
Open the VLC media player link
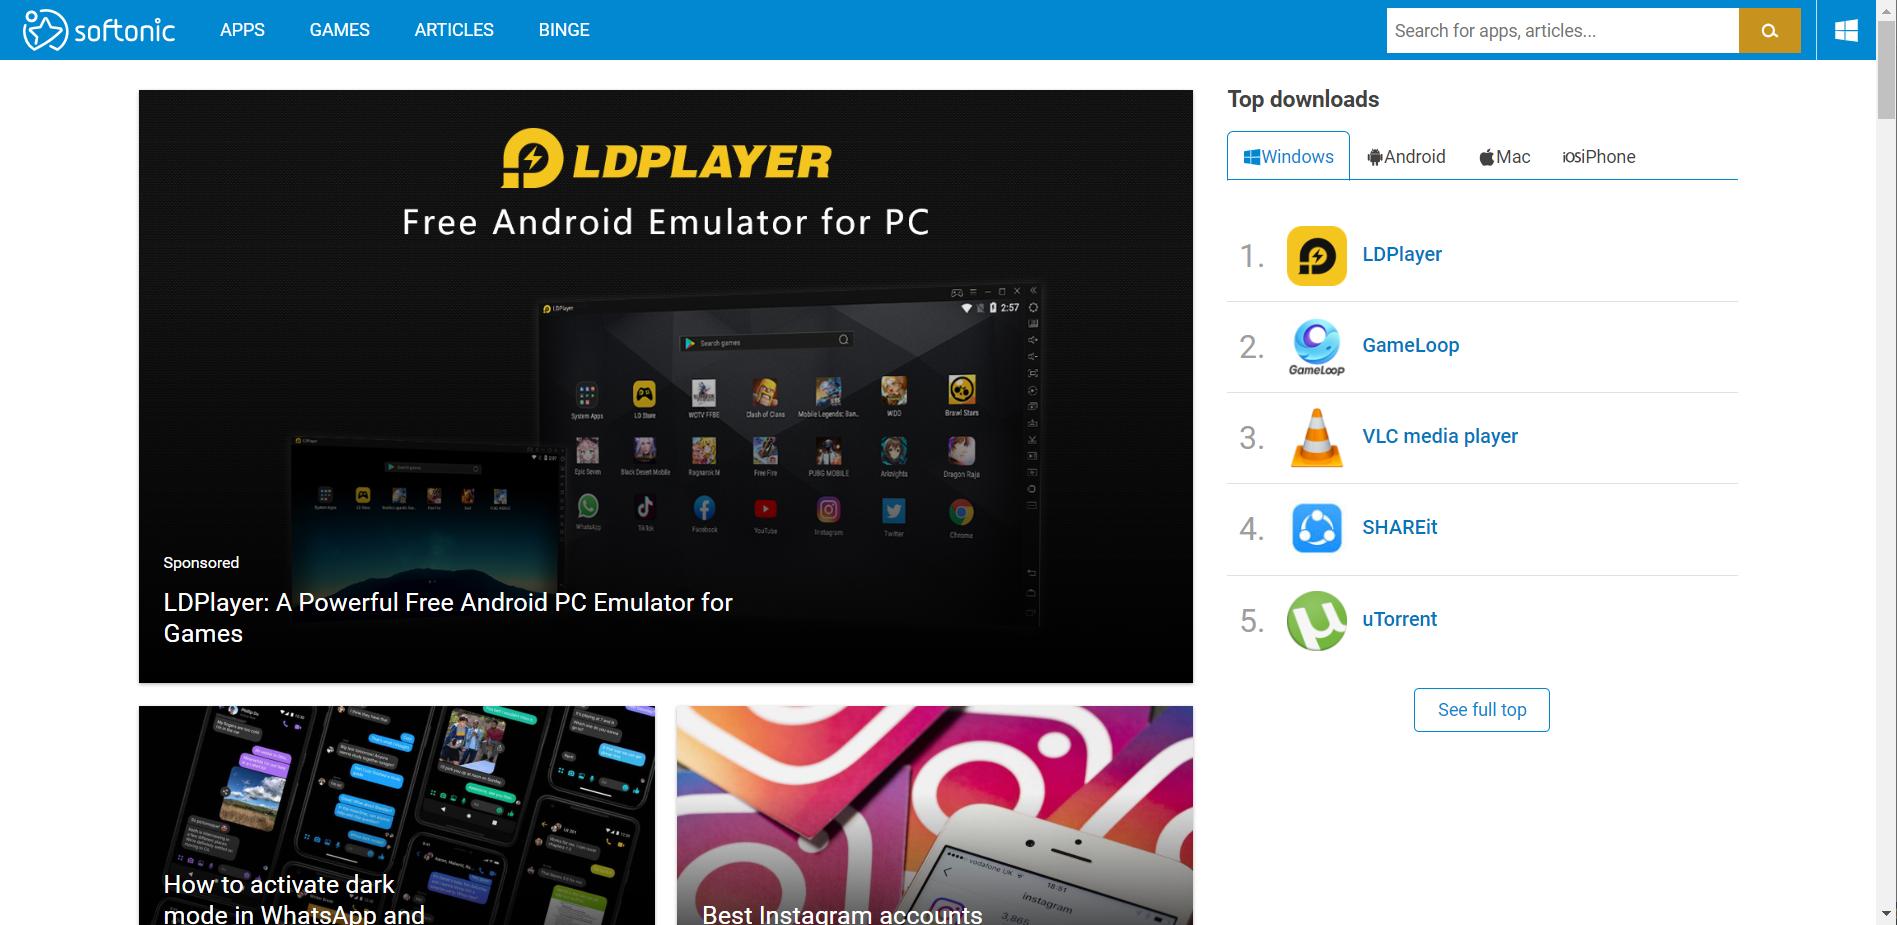click(x=1440, y=436)
